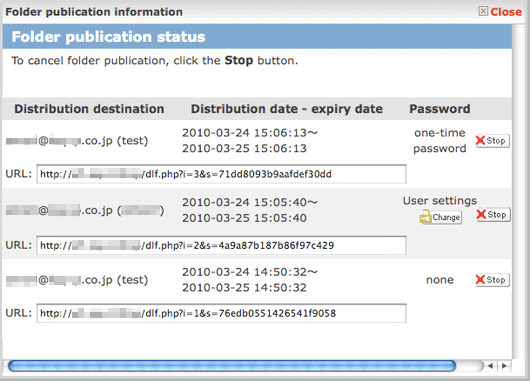This screenshot has height=381, width=530.
Task: Stop the publication with no password
Action: (x=492, y=280)
